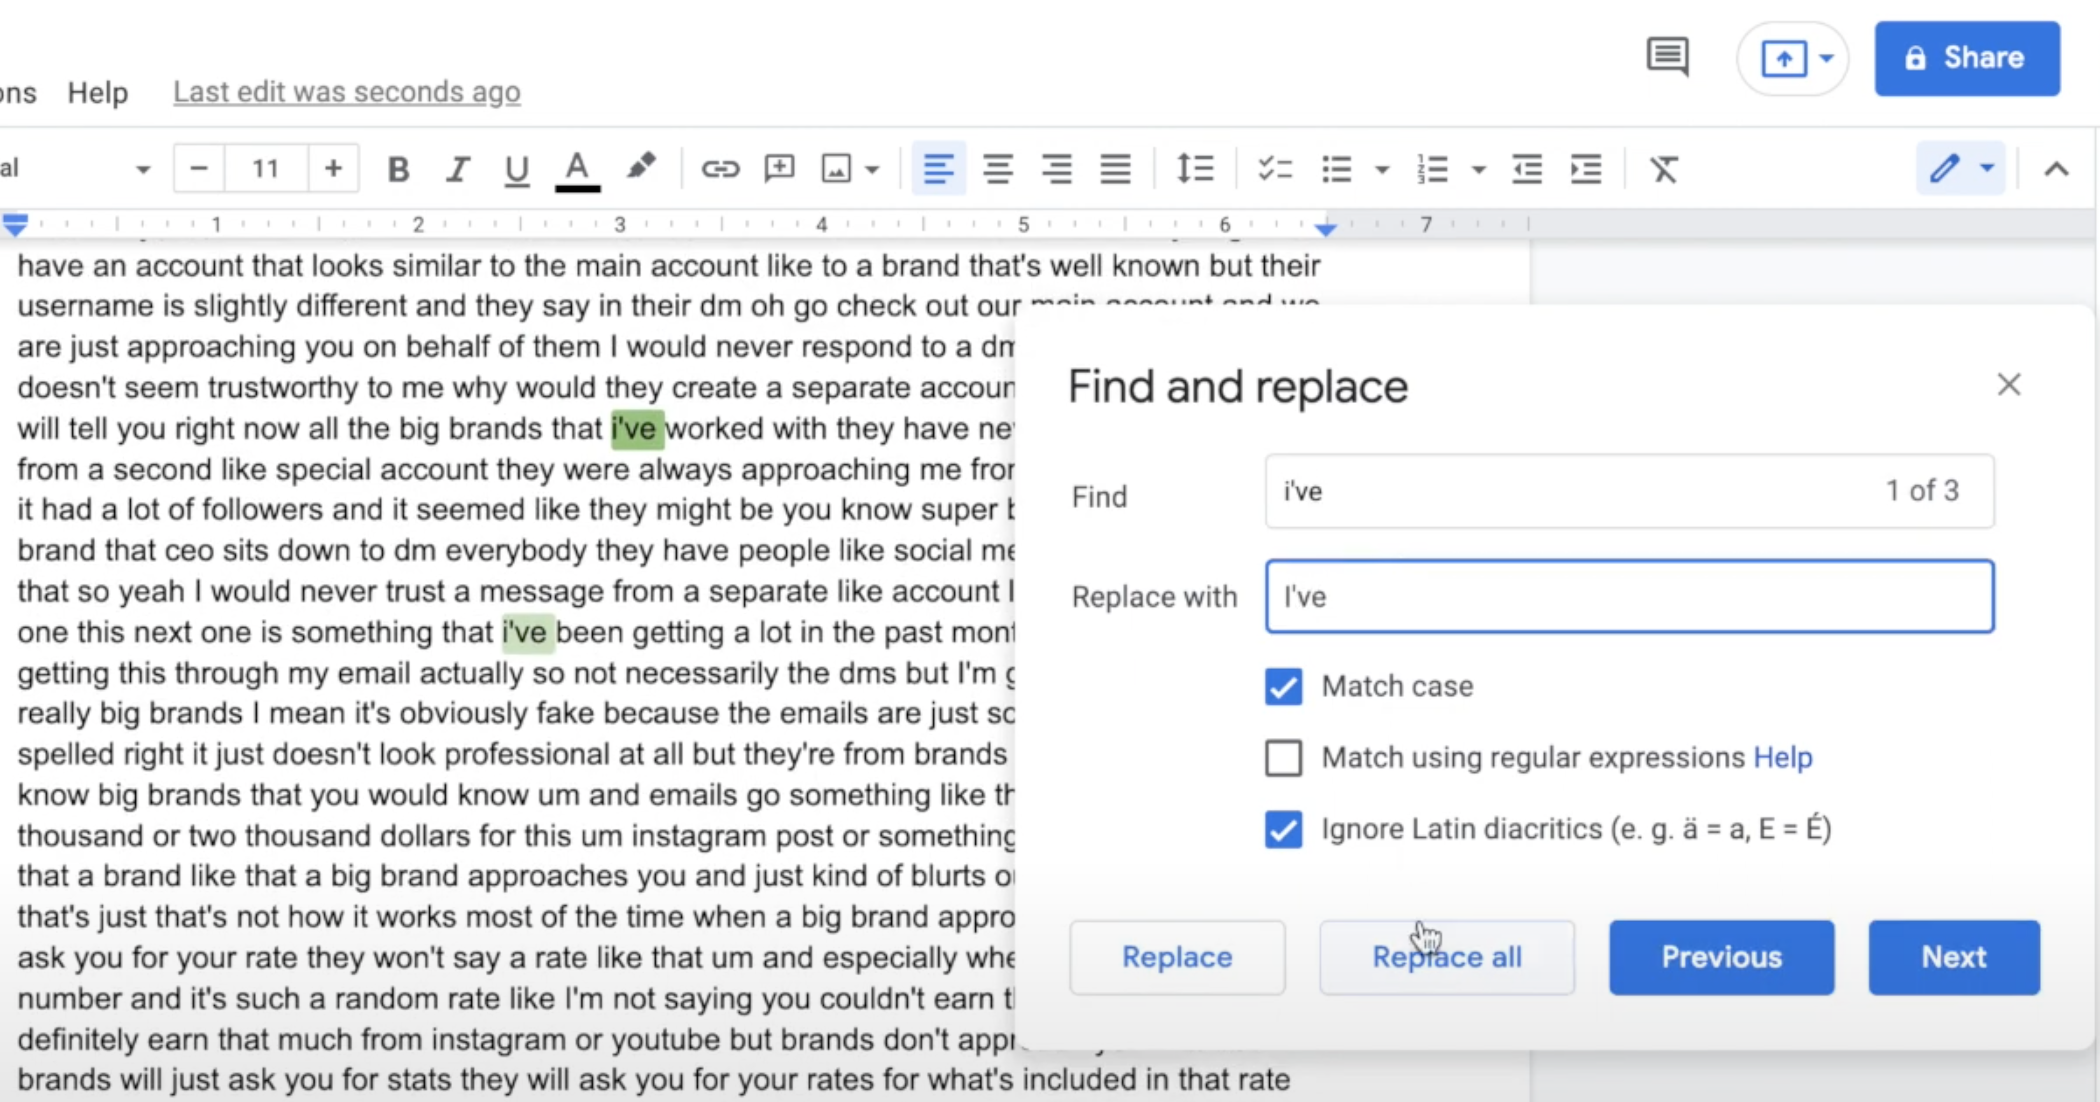Click the Bold formatting icon
2100x1102 pixels.
point(400,168)
